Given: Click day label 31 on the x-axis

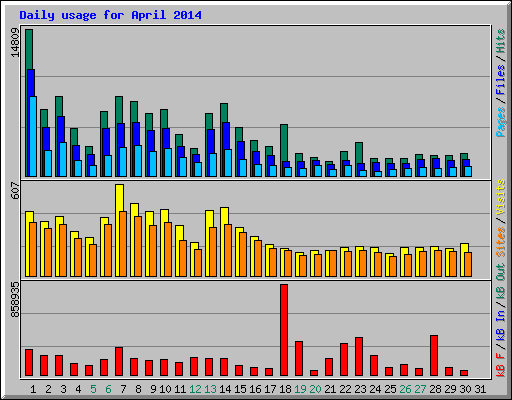Looking at the screenshot, I should (480, 389).
